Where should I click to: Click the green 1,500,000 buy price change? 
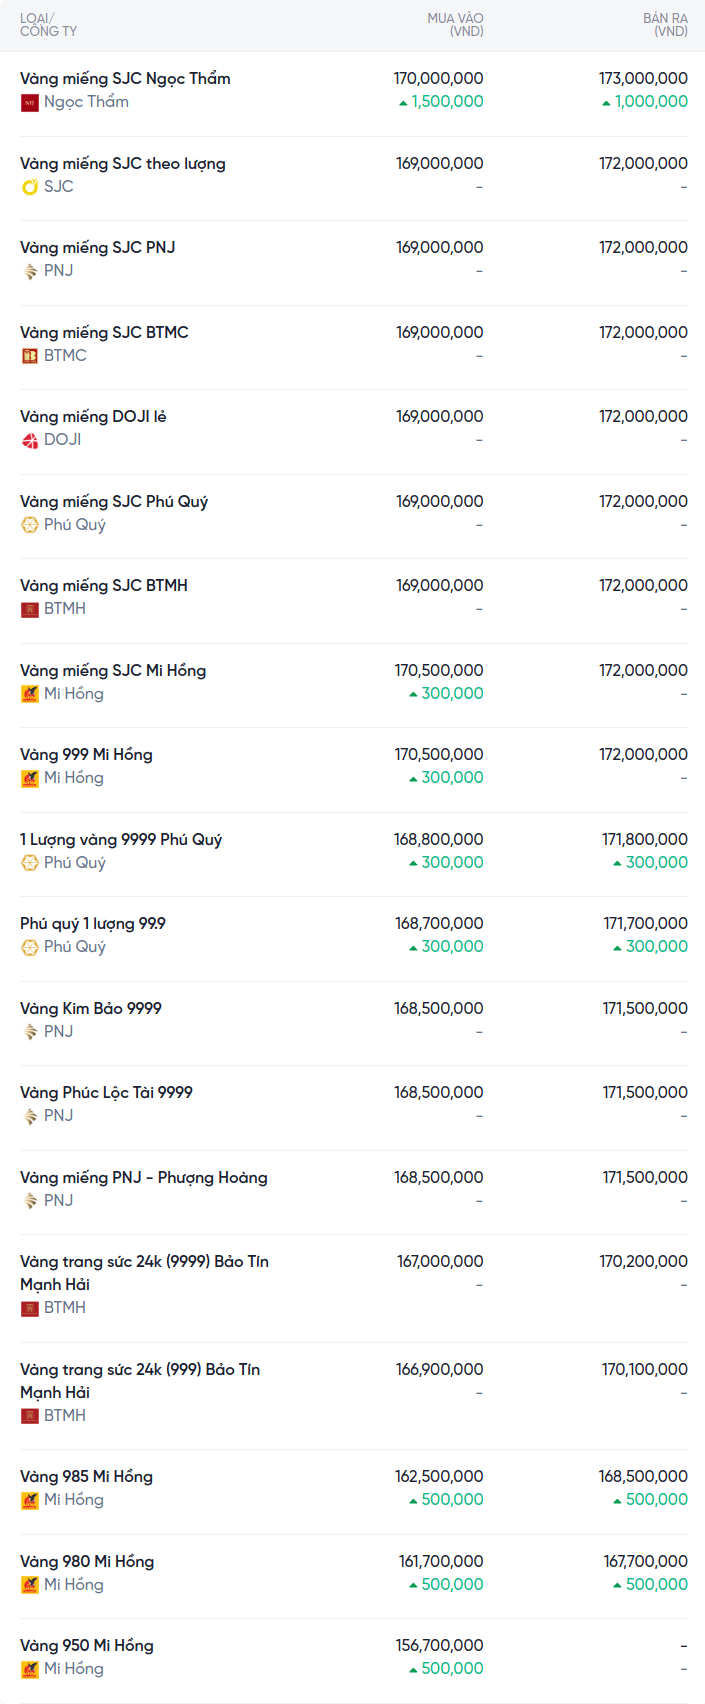point(446,102)
